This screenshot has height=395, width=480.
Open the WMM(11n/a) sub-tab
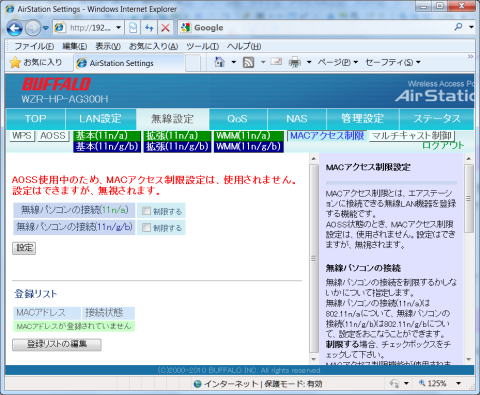(x=249, y=136)
